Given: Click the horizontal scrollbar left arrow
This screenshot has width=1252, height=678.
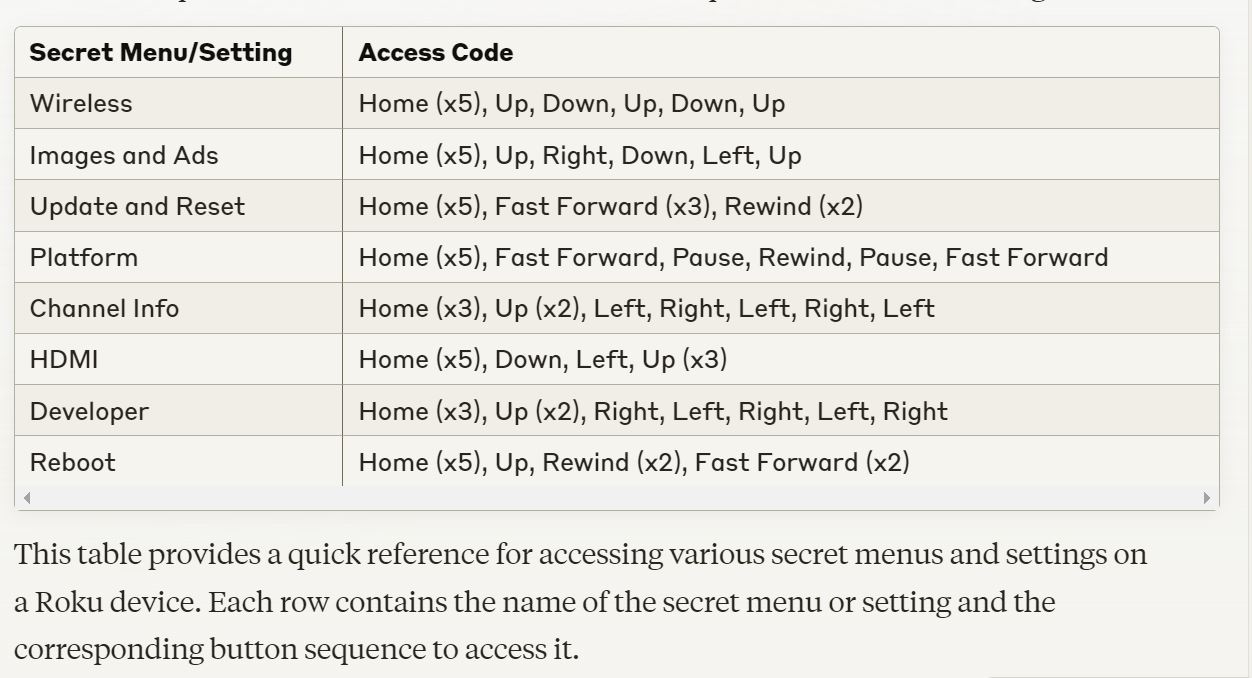Looking at the screenshot, I should tap(27, 498).
